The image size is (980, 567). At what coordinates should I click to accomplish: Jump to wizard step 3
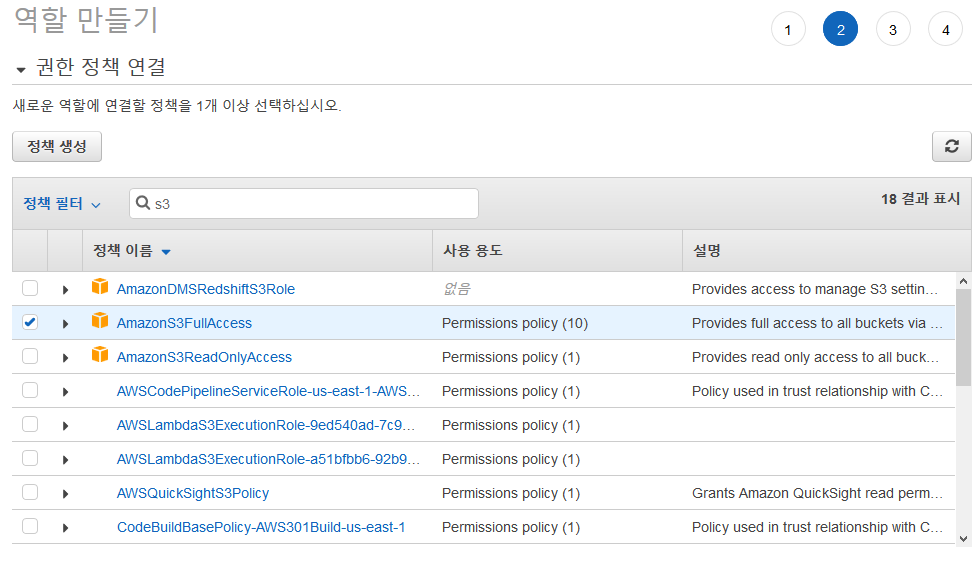[x=893, y=29]
